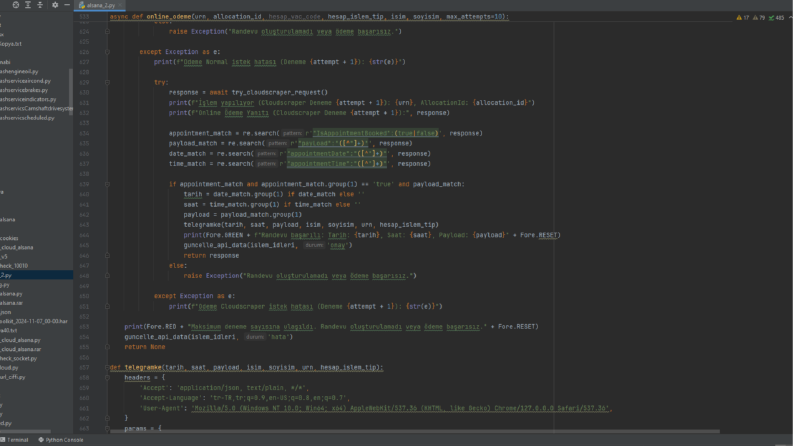Click the fold marker at line 648
This screenshot has width=793, height=446.
tap(107, 276)
